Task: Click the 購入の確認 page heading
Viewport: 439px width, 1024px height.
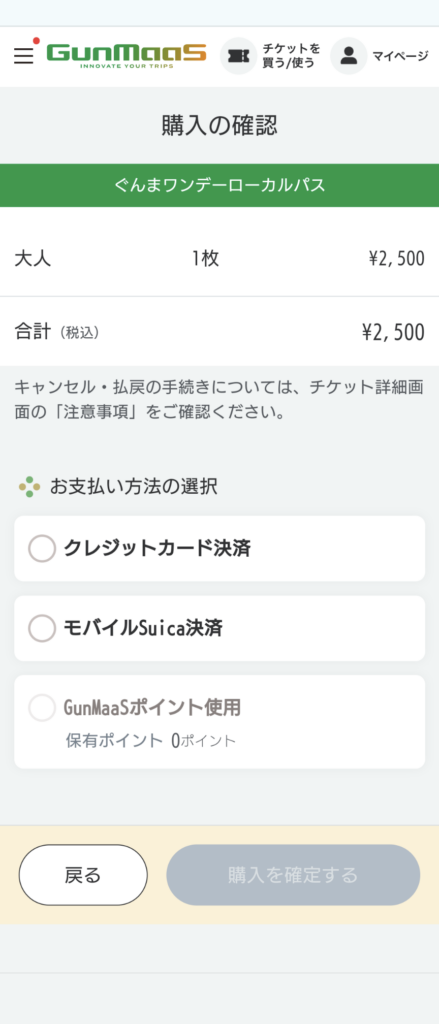Action: 220,125
